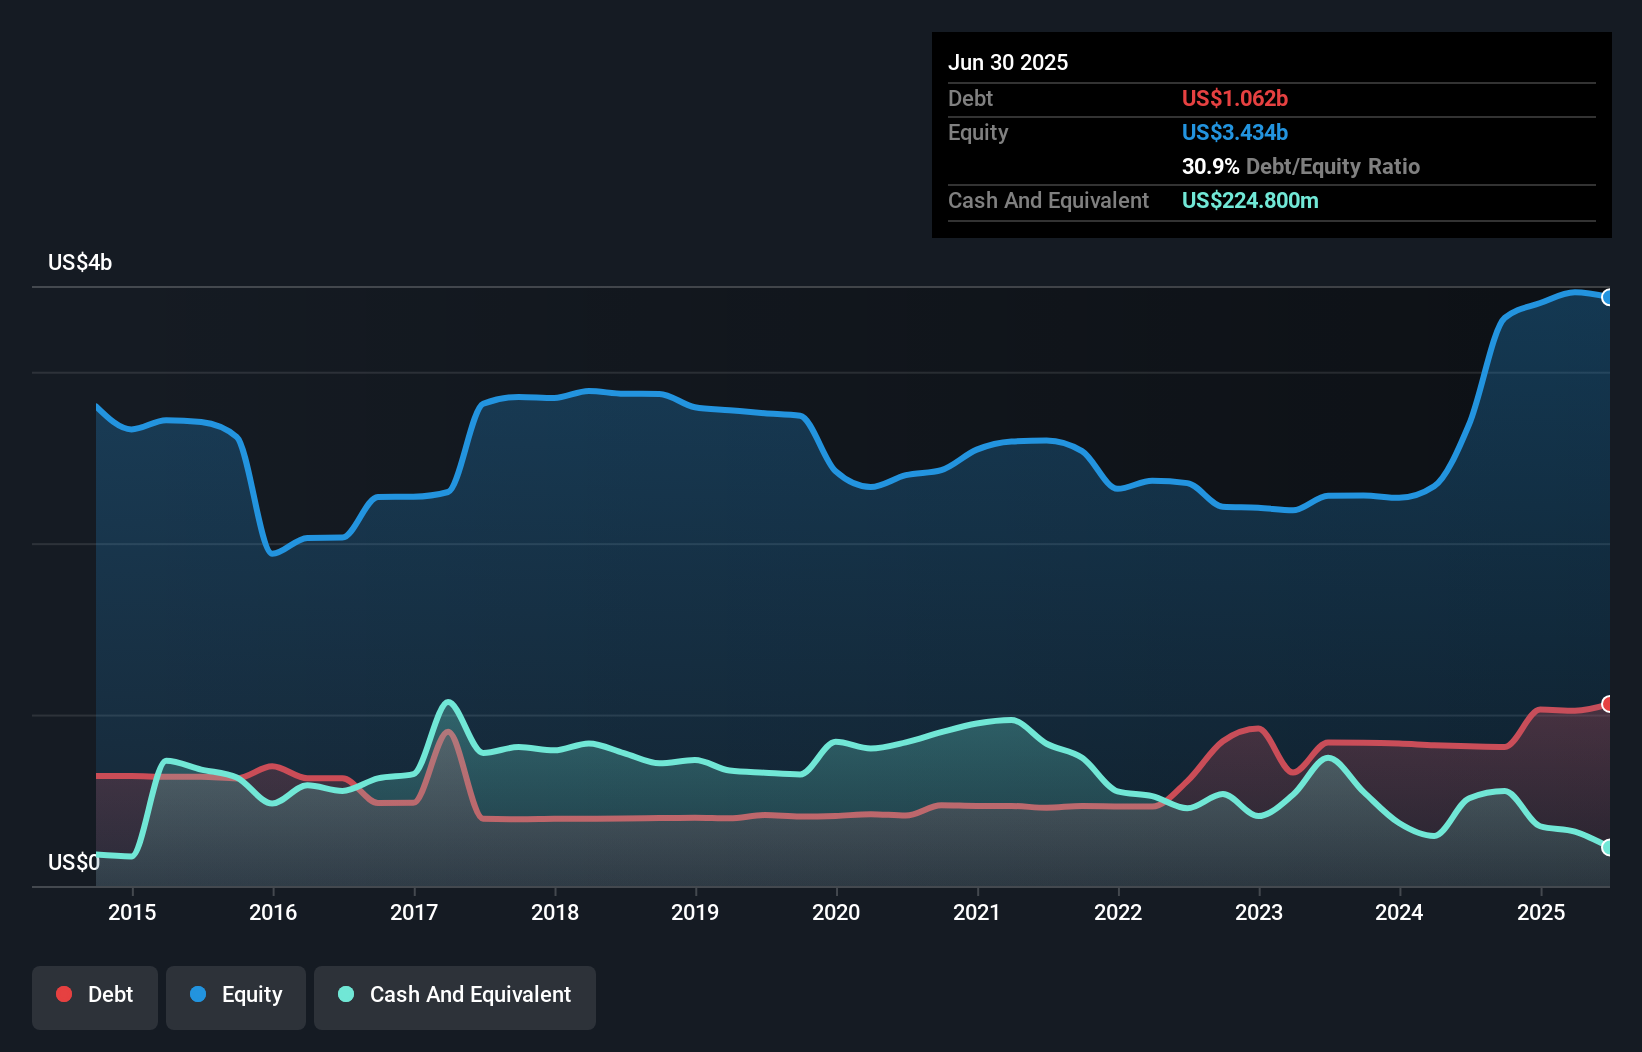This screenshot has height=1052, width=1642.
Task: Click the Equity value US$3.434b in tooltip
Action: click(1234, 132)
